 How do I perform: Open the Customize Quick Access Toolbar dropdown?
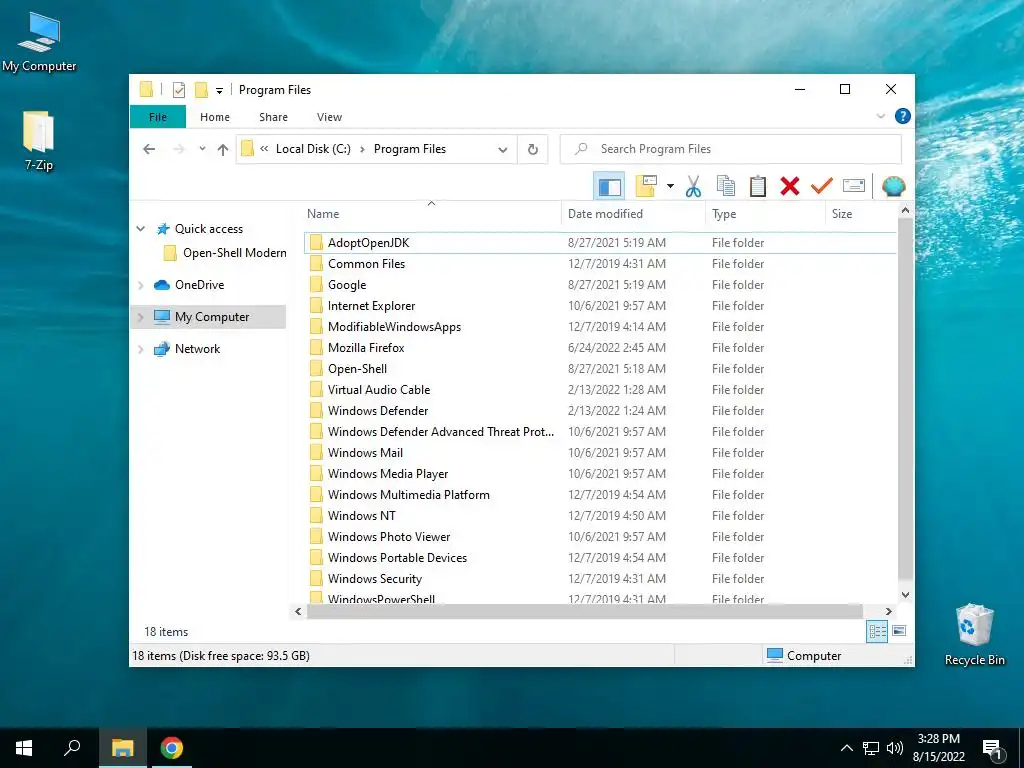tap(219, 91)
